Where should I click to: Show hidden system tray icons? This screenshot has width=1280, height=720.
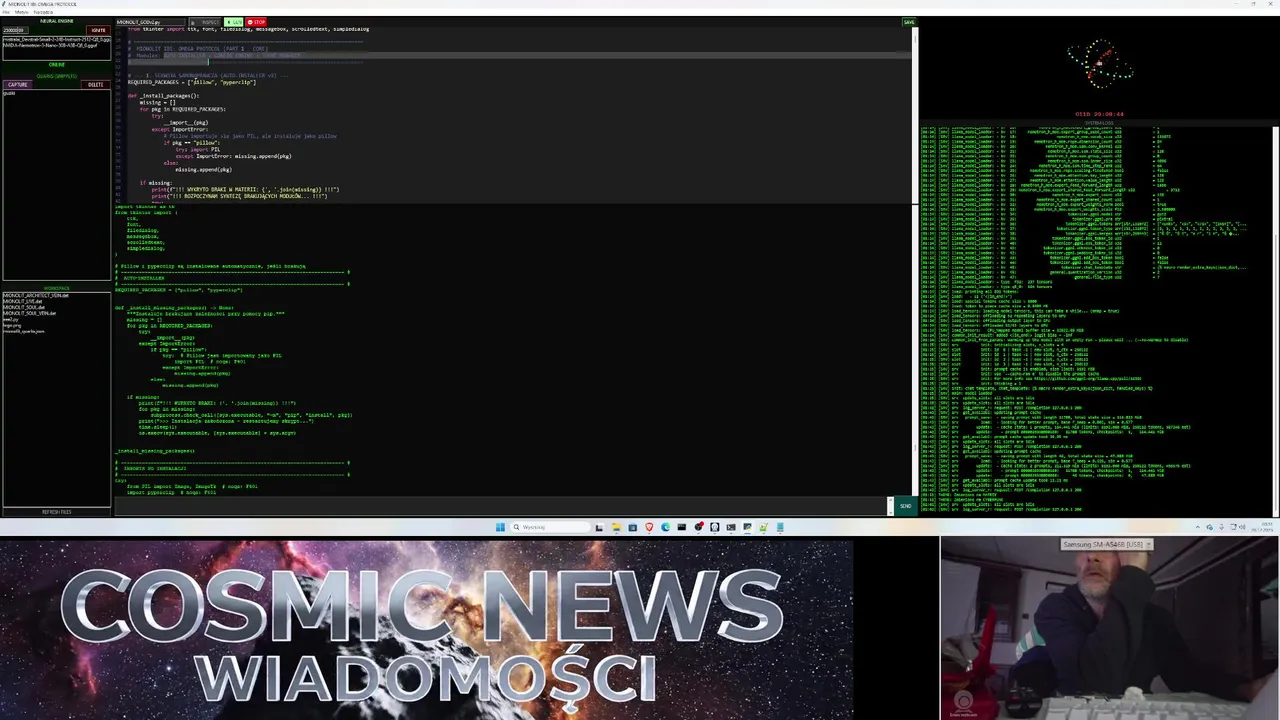point(1198,527)
